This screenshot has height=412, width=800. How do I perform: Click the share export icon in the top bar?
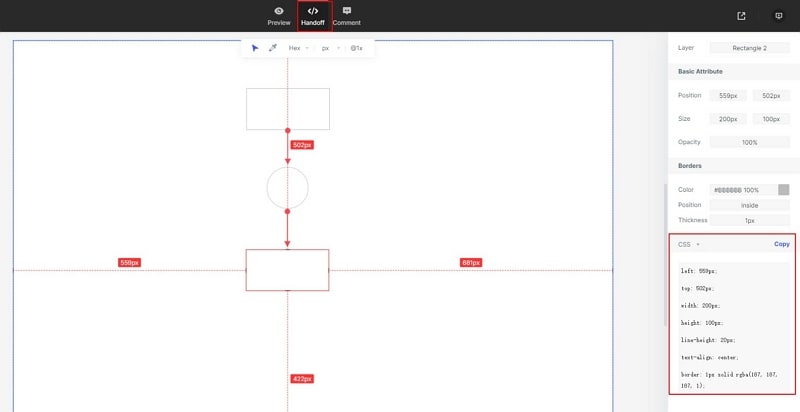coord(741,16)
